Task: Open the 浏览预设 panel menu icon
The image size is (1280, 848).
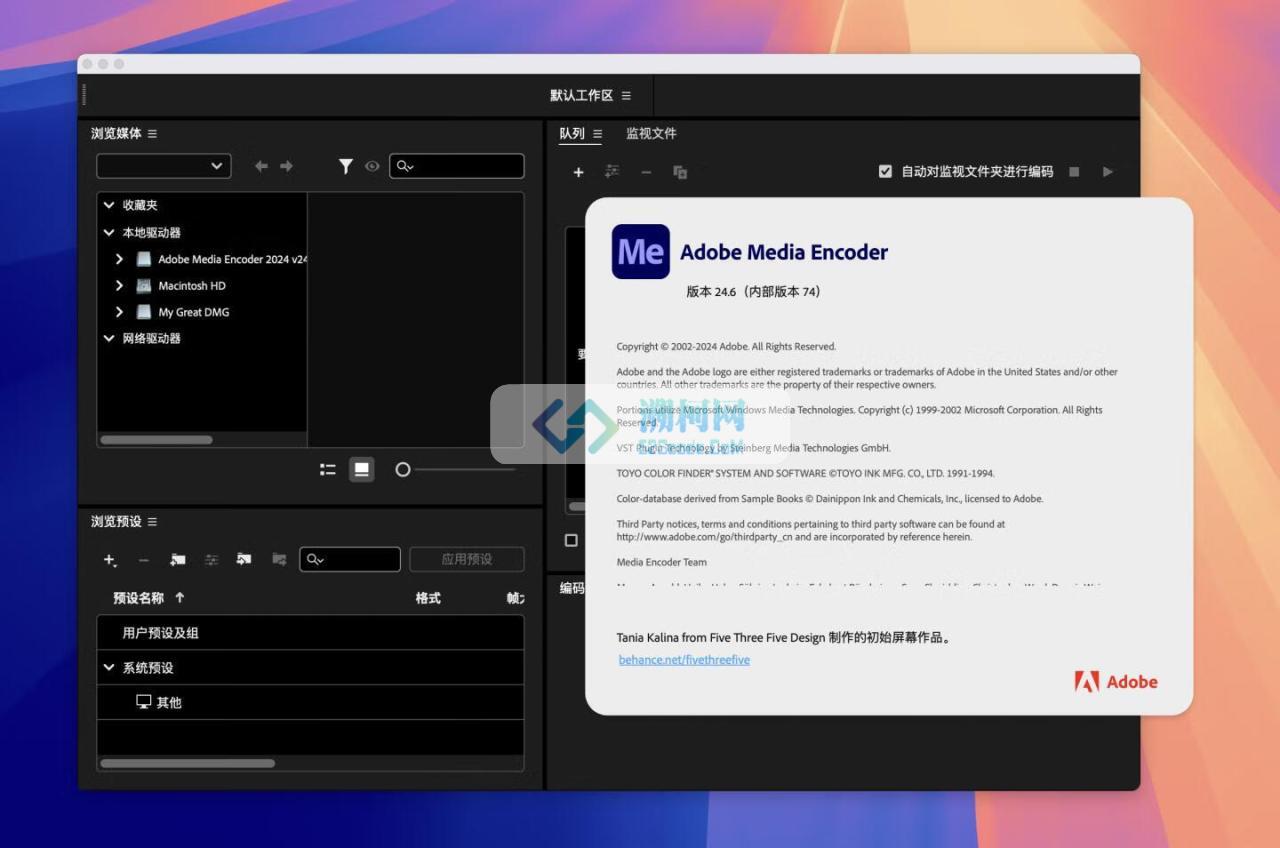Action: (x=152, y=522)
